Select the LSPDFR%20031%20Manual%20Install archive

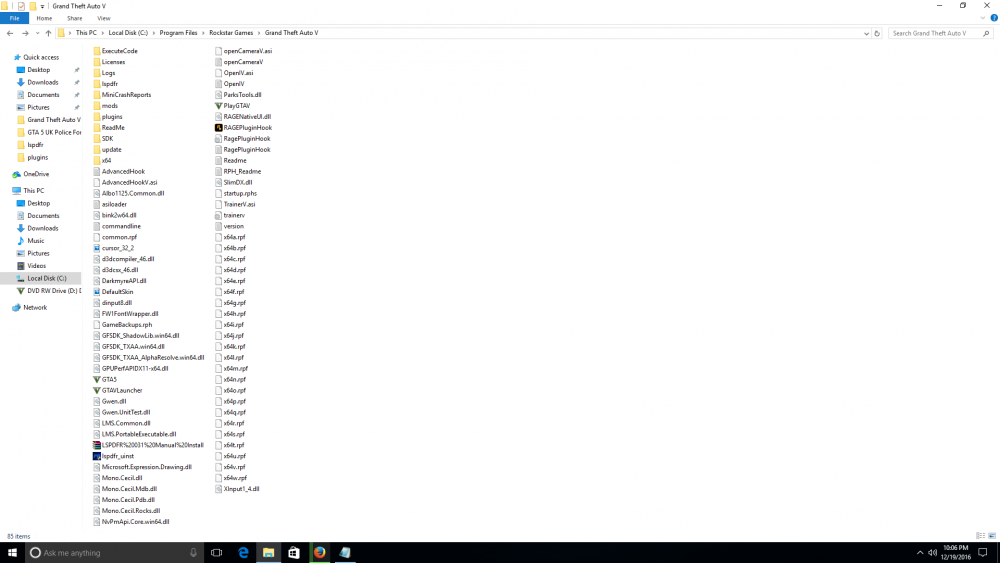148,445
